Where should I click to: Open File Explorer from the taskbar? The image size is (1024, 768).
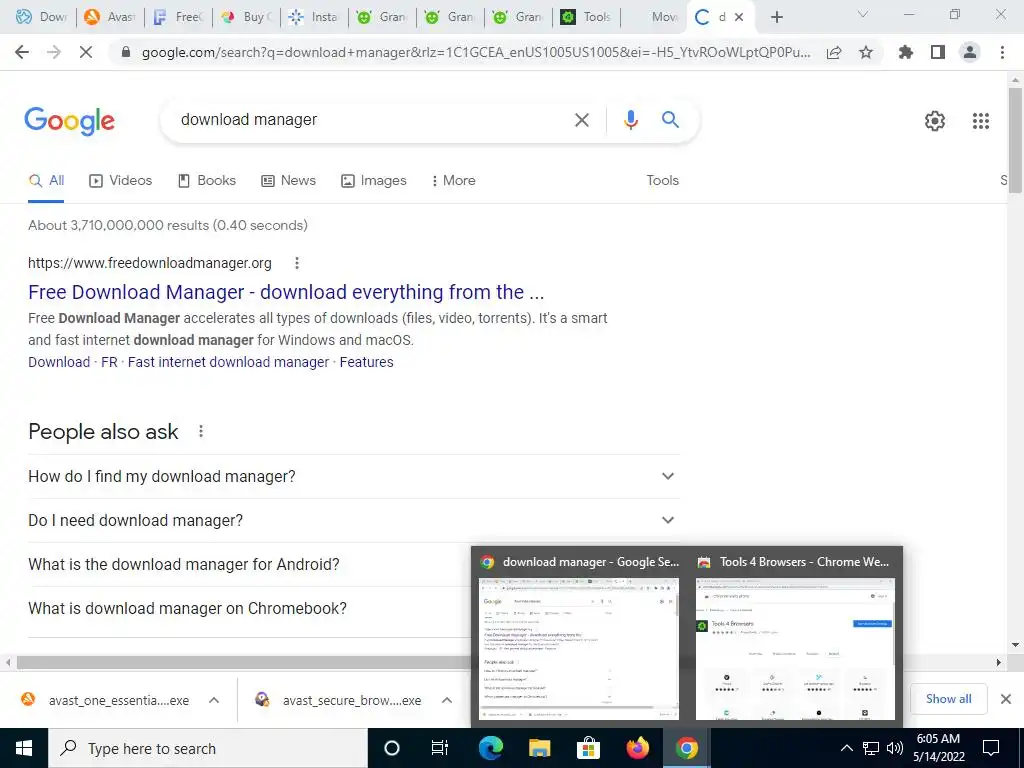pos(539,748)
